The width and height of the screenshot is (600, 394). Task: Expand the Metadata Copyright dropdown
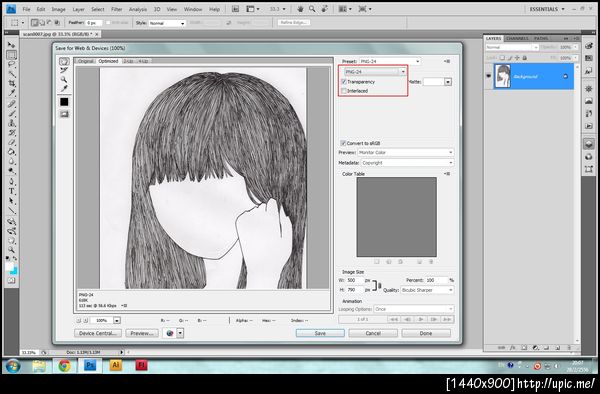click(402, 163)
